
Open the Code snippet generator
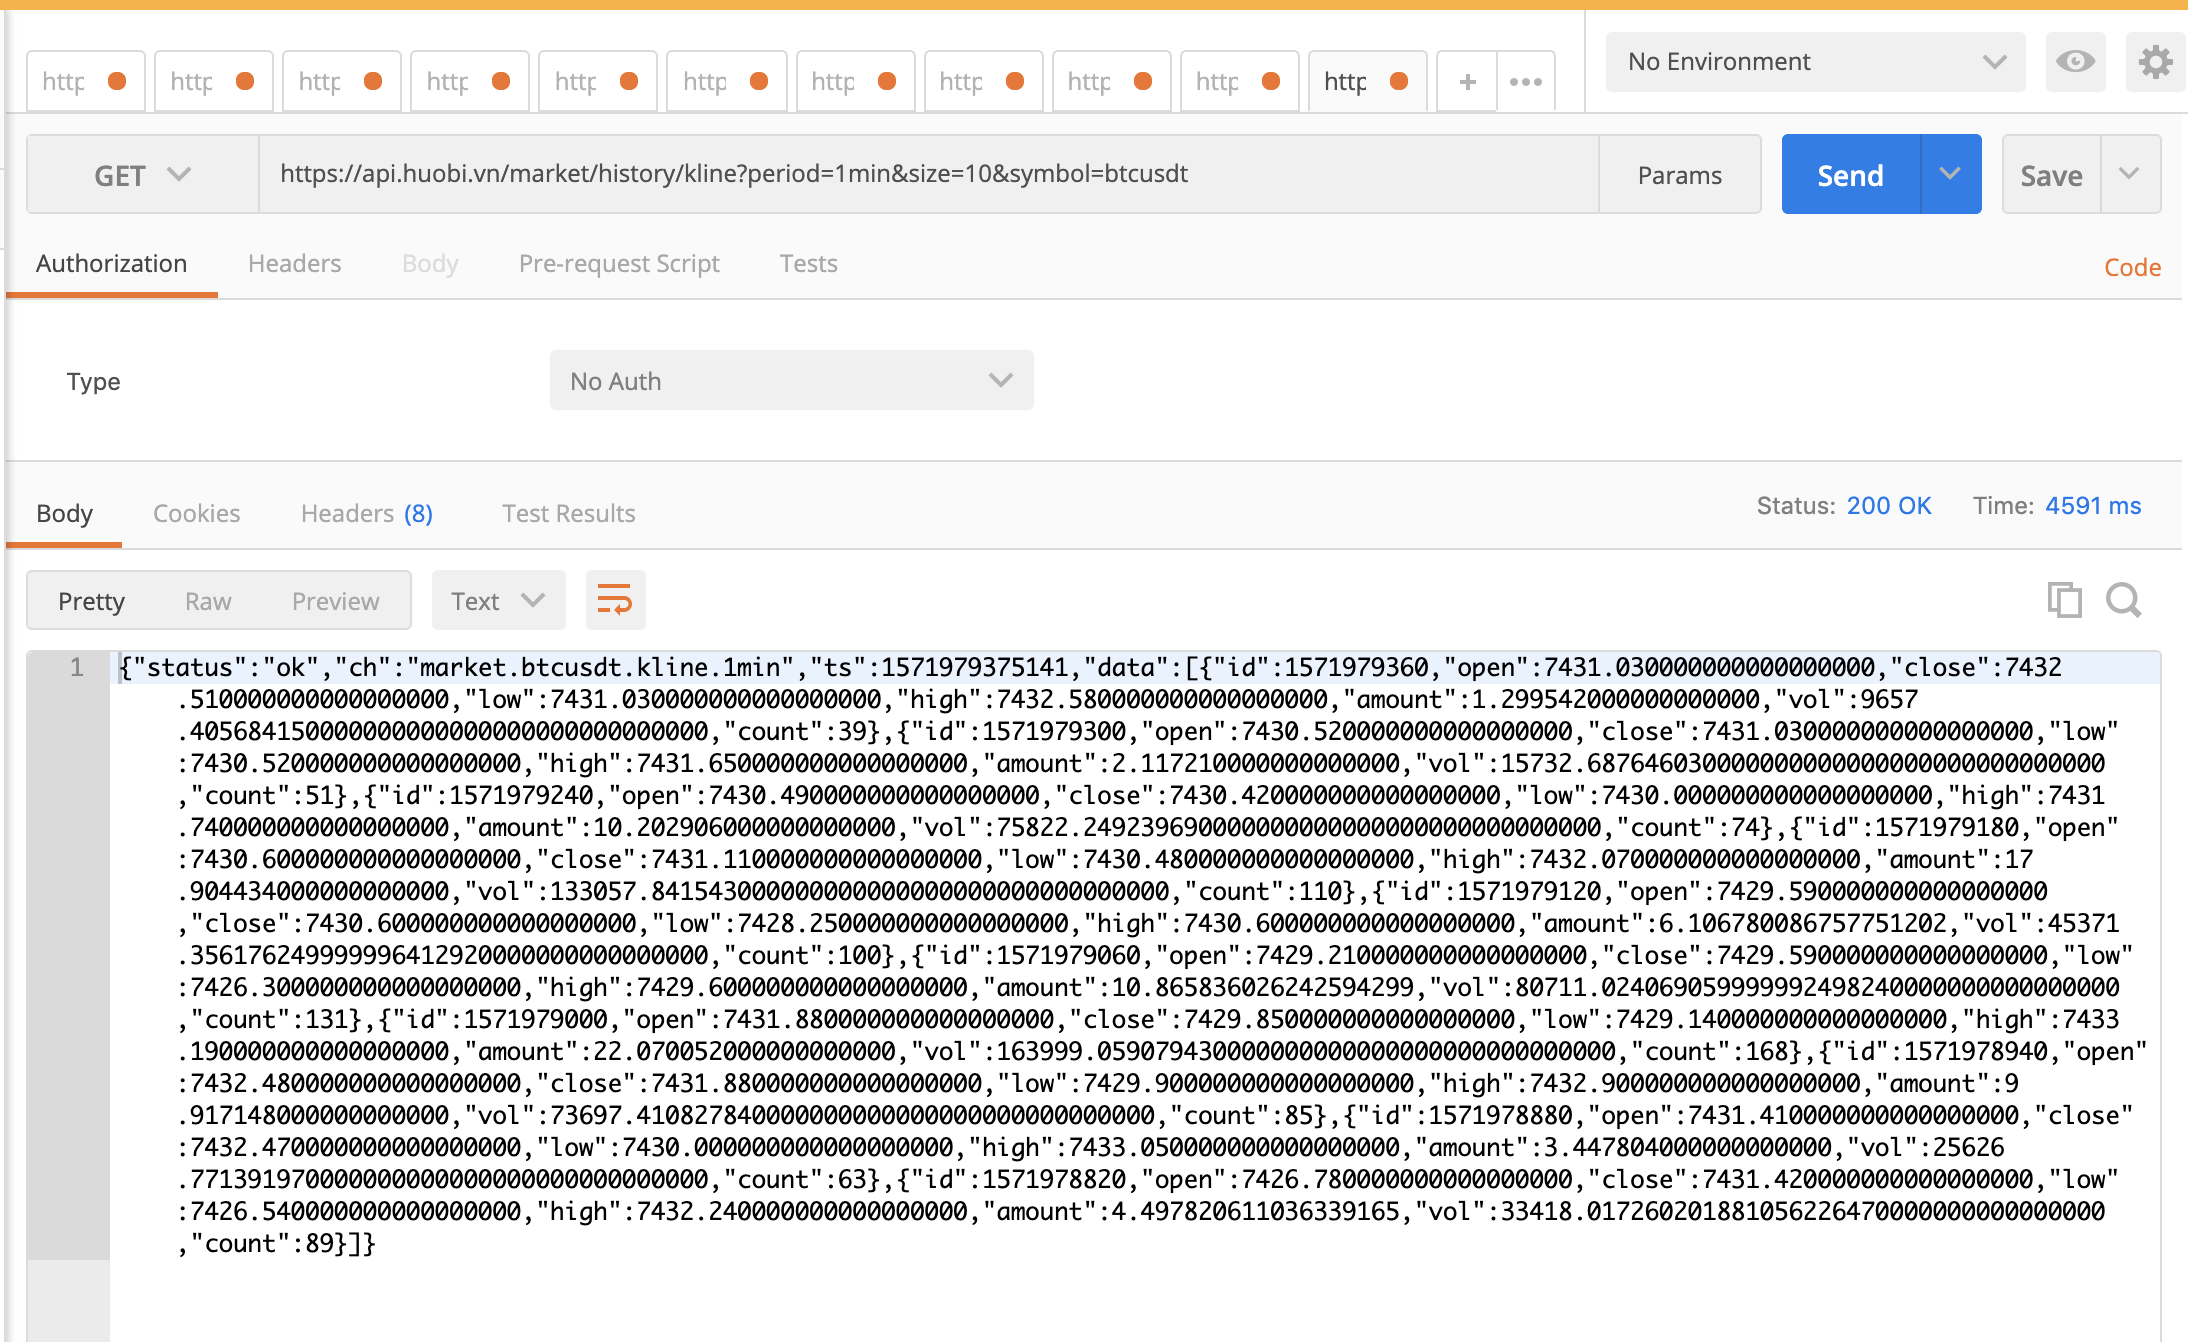(2131, 266)
